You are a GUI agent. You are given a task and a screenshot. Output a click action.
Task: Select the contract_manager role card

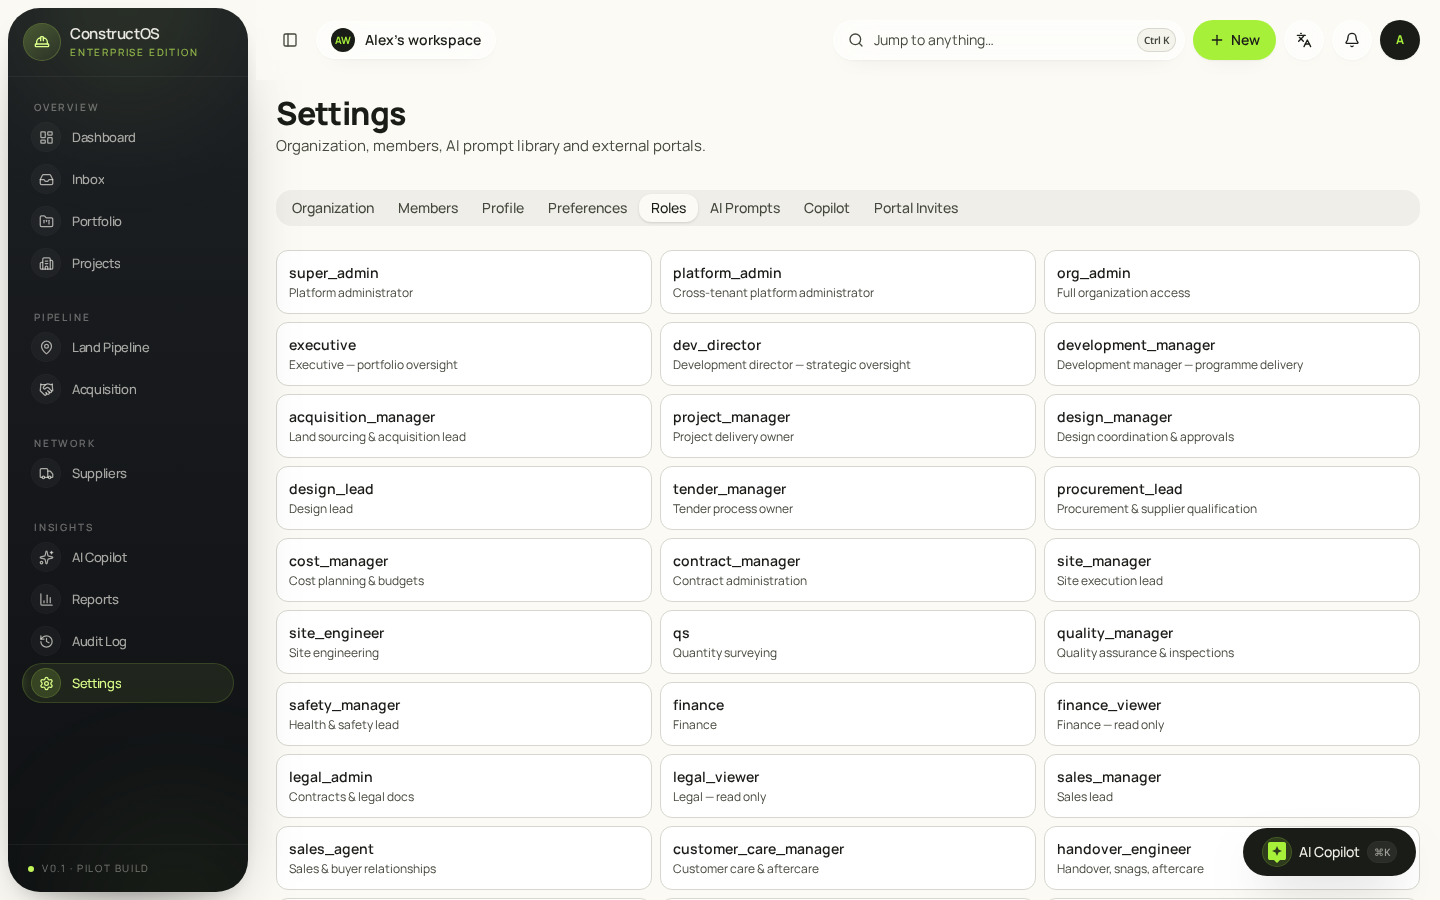click(848, 570)
